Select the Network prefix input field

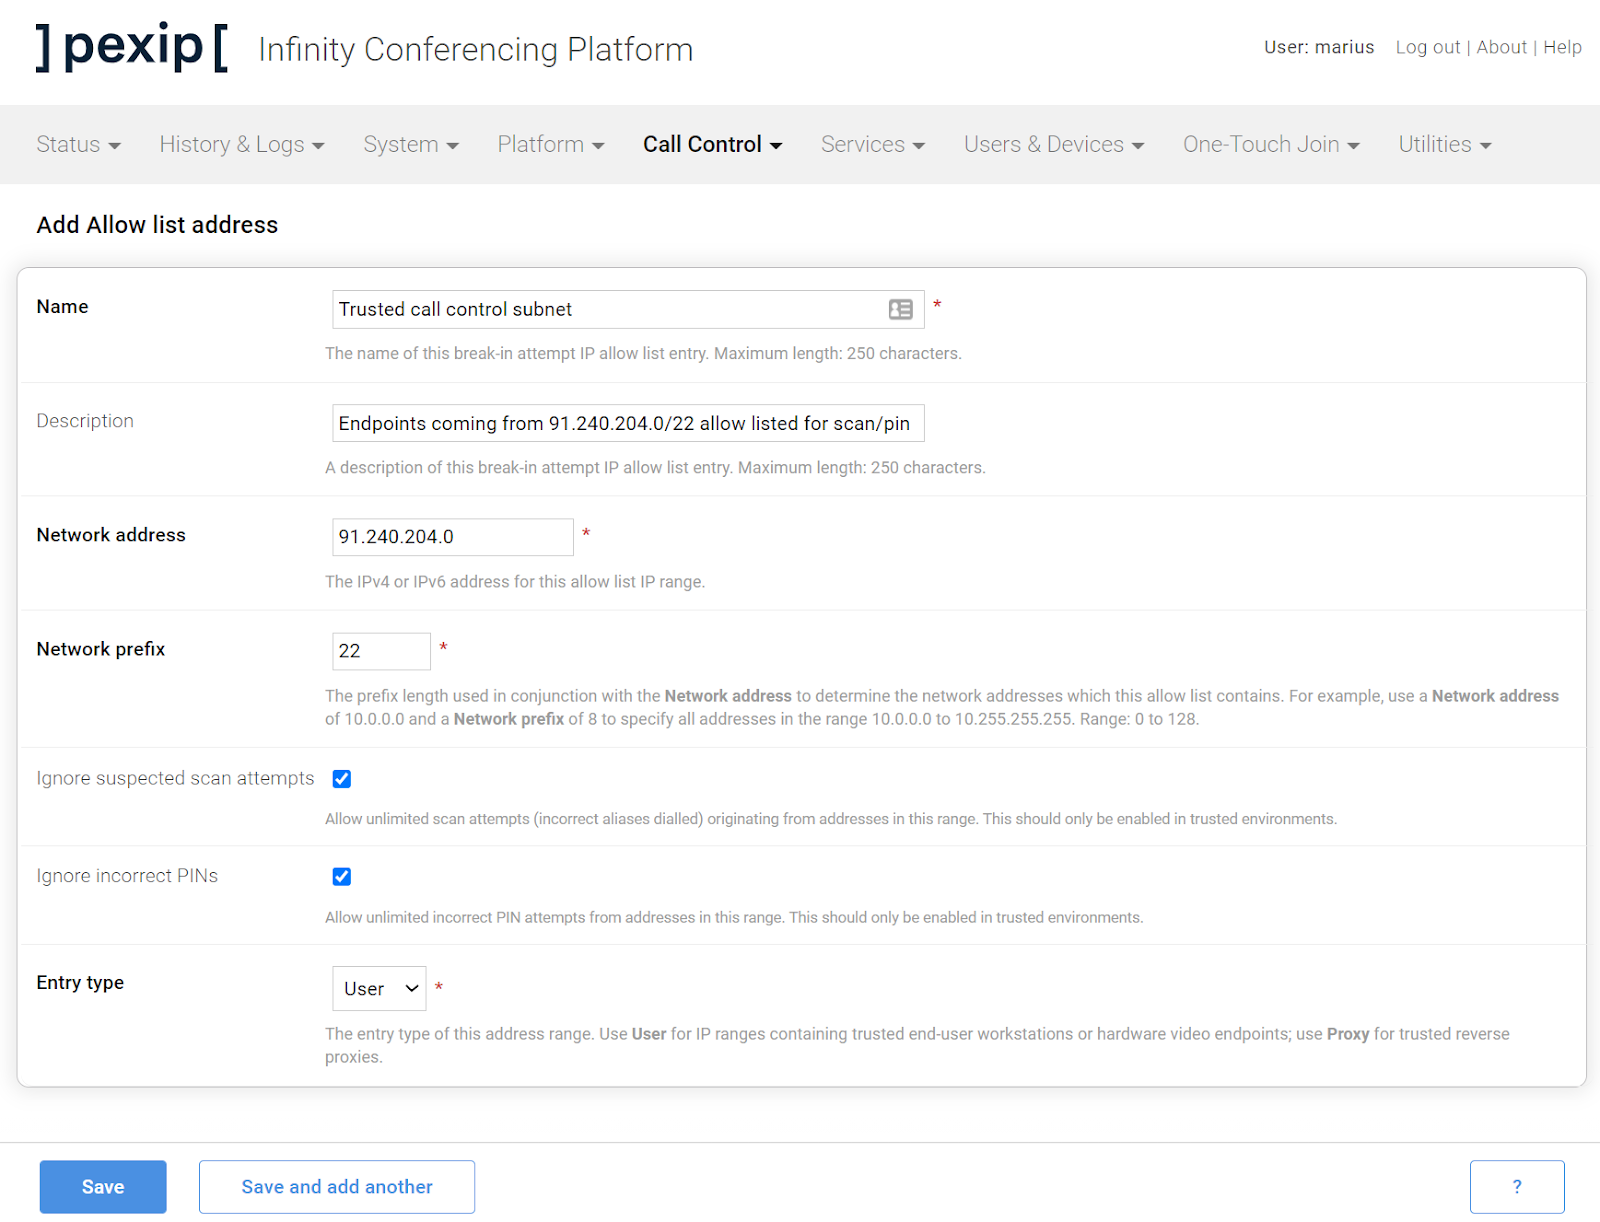[381, 650]
